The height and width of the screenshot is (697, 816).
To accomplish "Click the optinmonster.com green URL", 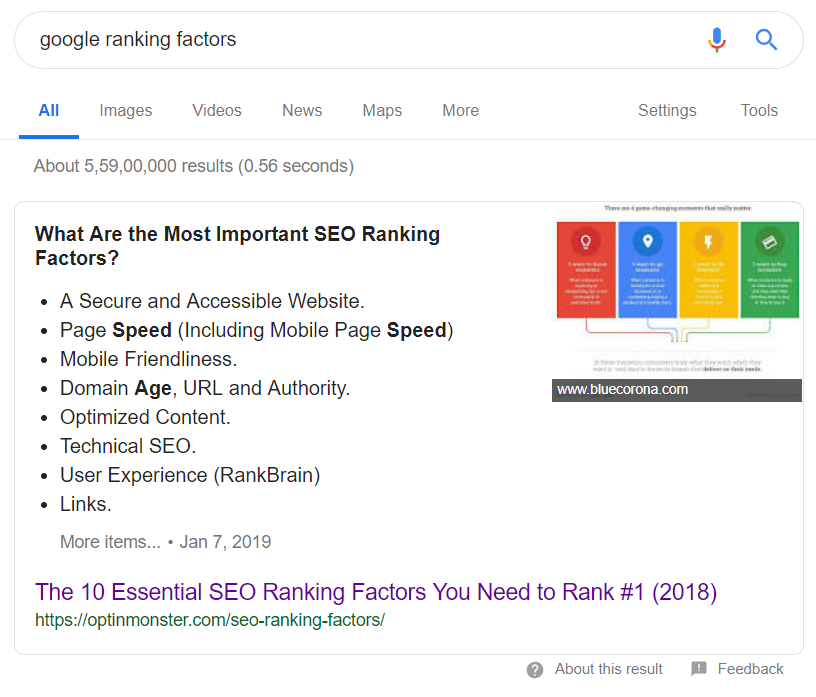I will tap(210, 620).
